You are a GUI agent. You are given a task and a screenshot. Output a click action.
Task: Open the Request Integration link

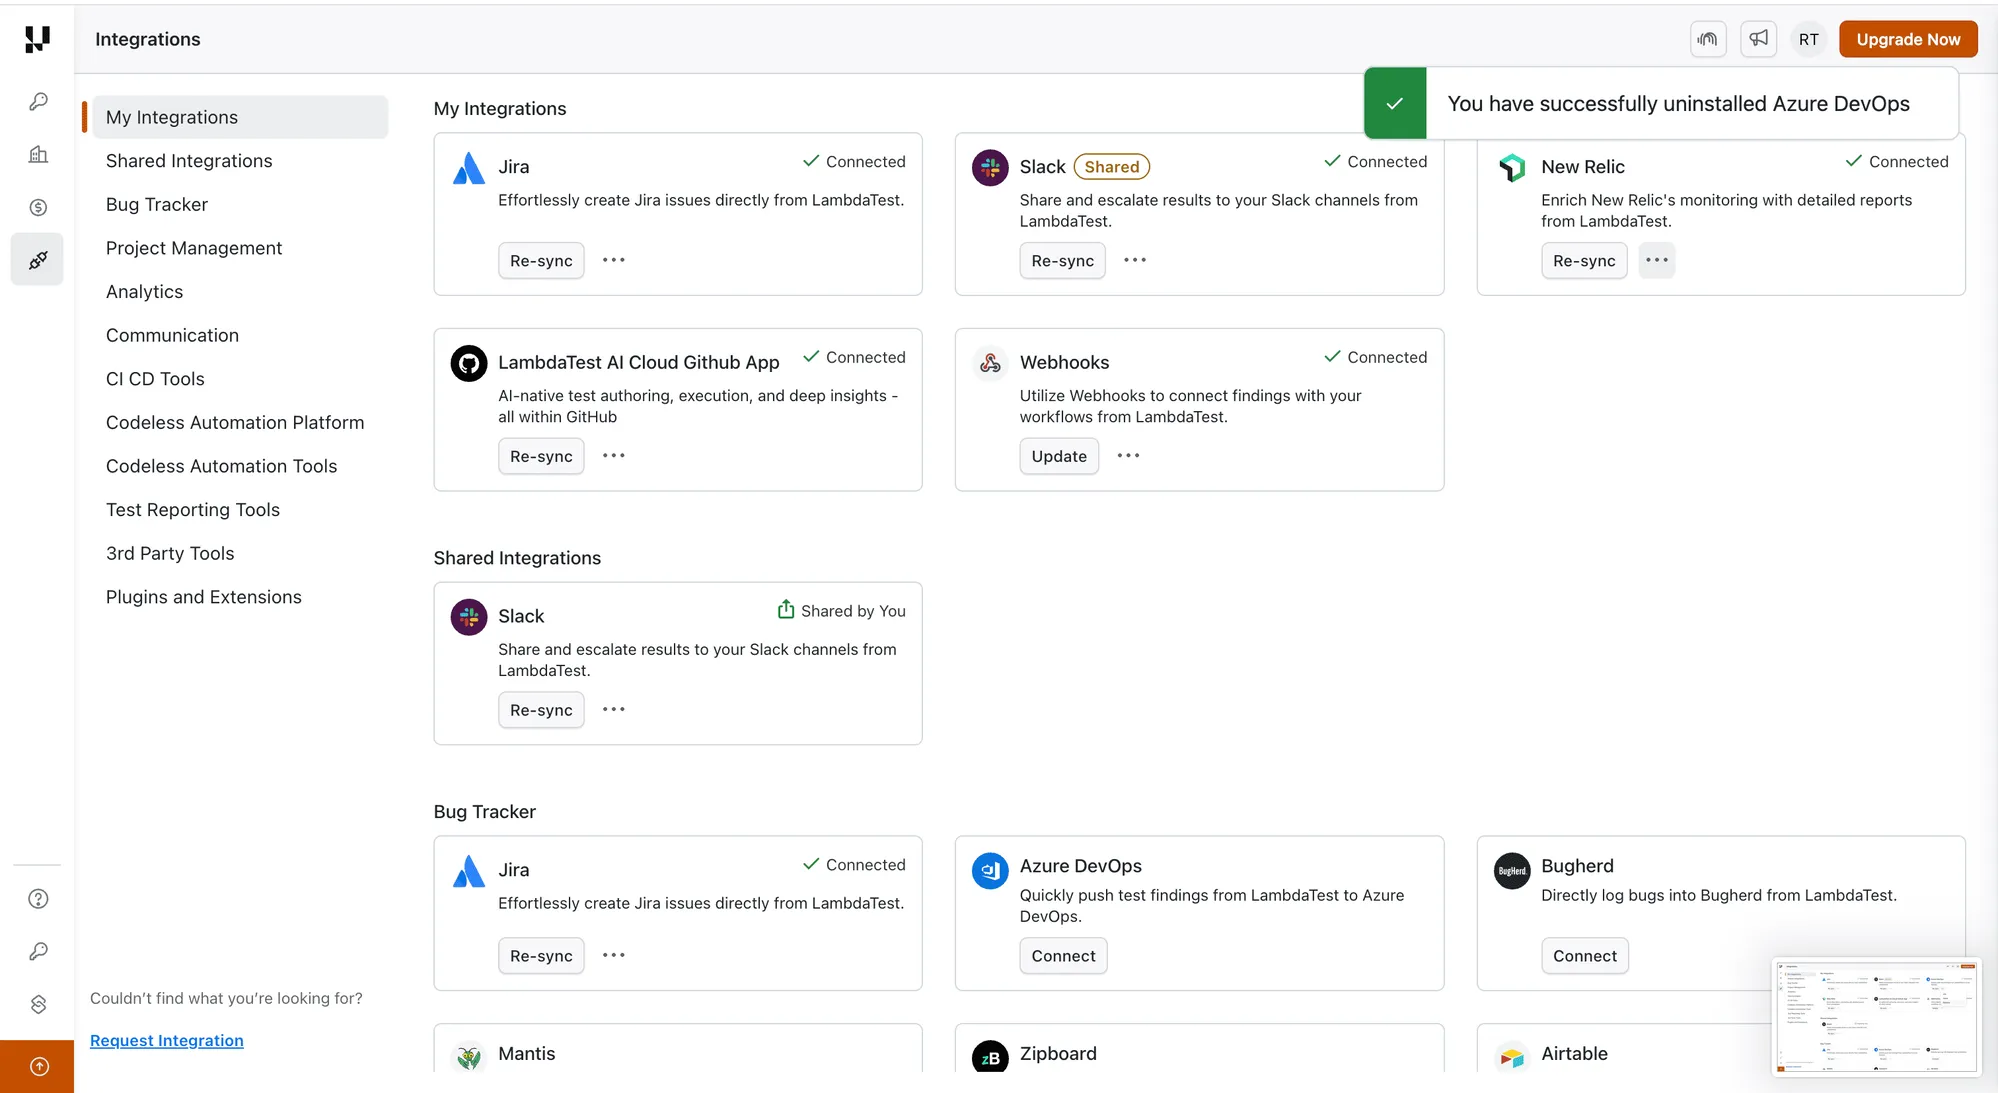pos(167,1041)
